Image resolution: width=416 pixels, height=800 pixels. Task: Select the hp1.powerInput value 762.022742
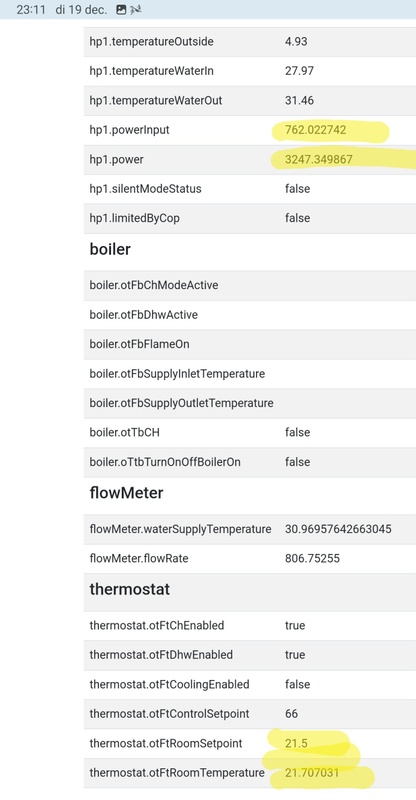point(315,130)
